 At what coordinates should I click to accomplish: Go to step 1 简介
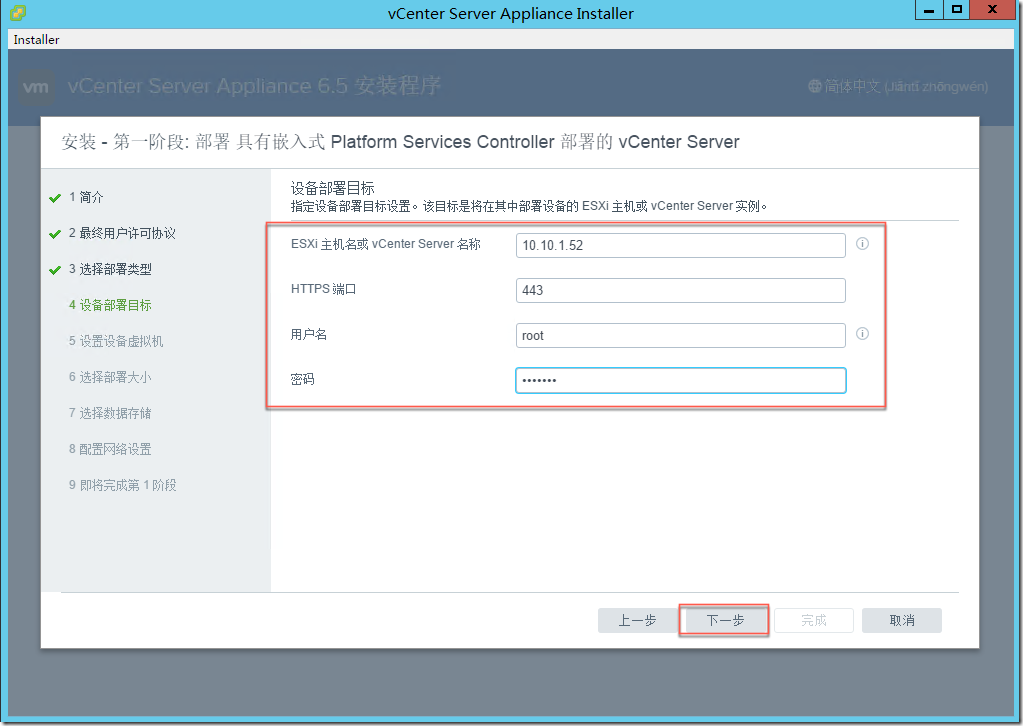(x=86, y=197)
